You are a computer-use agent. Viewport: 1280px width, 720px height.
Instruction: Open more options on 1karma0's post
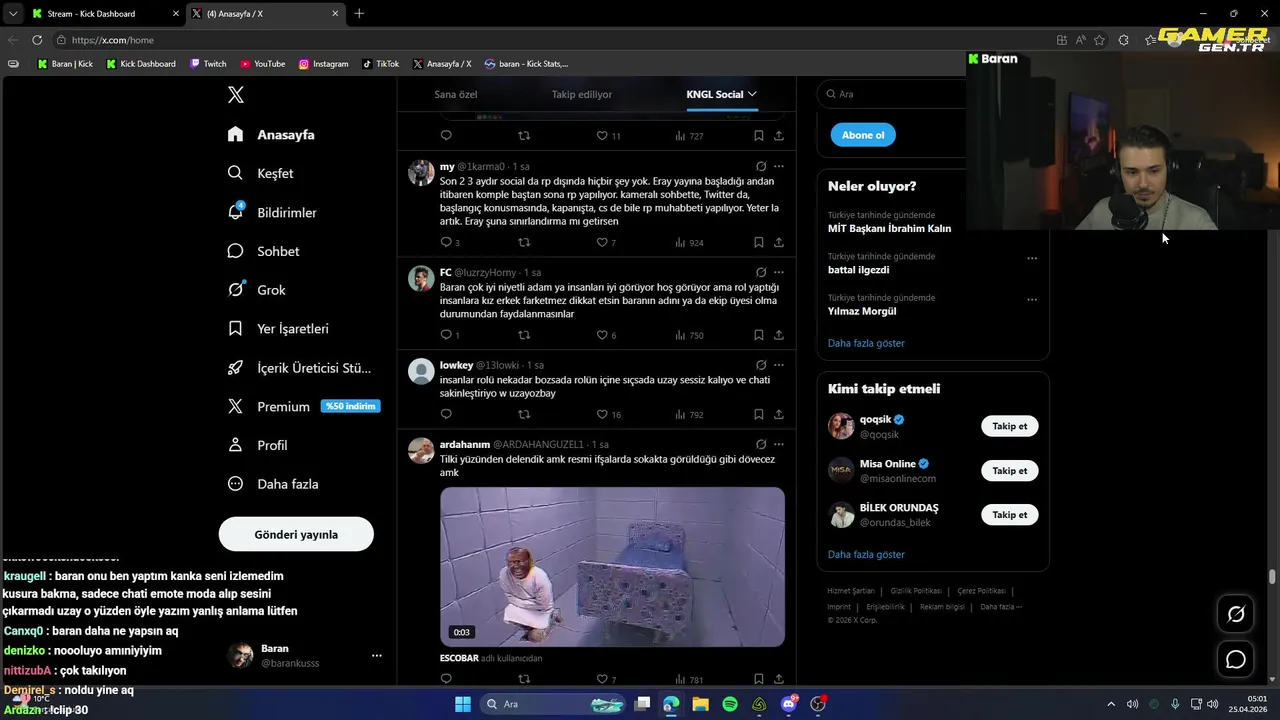[779, 166]
